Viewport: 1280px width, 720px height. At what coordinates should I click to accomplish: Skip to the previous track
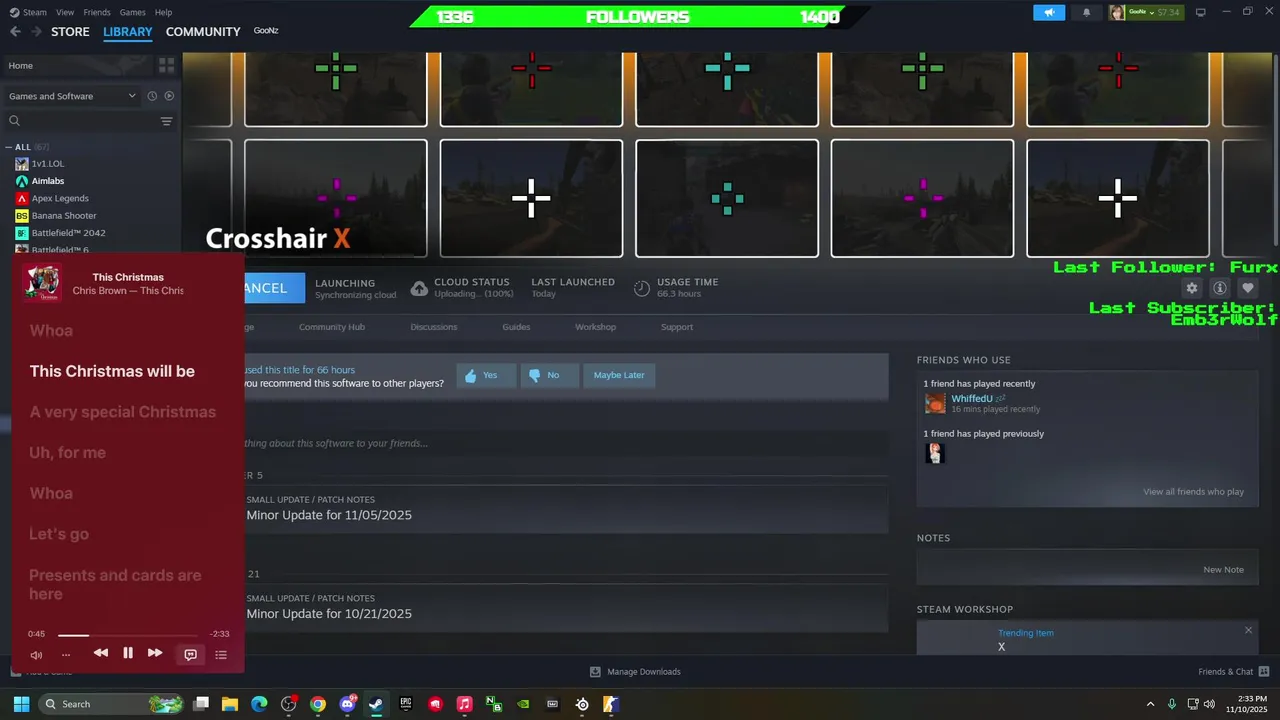point(101,653)
